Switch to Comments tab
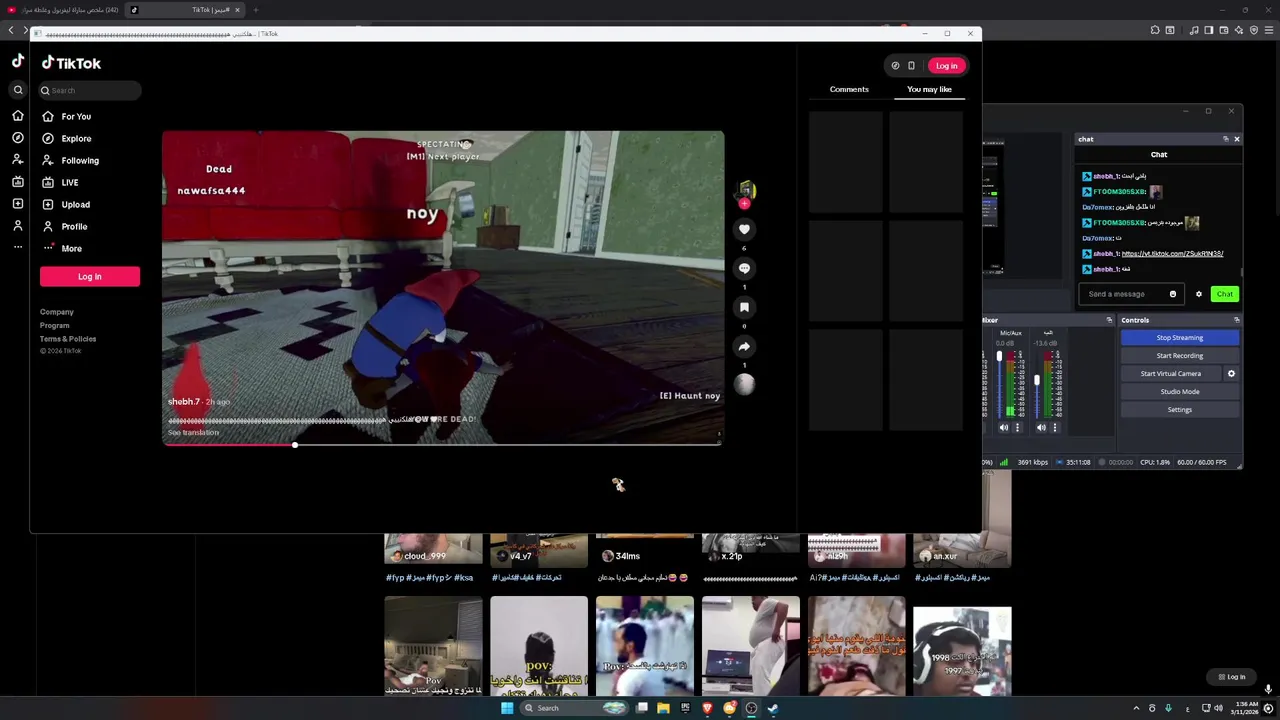 (x=849, y=89)
